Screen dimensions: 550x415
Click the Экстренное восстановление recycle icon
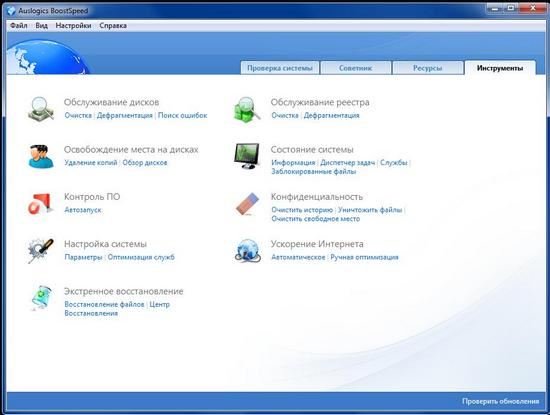click(41, 298)
